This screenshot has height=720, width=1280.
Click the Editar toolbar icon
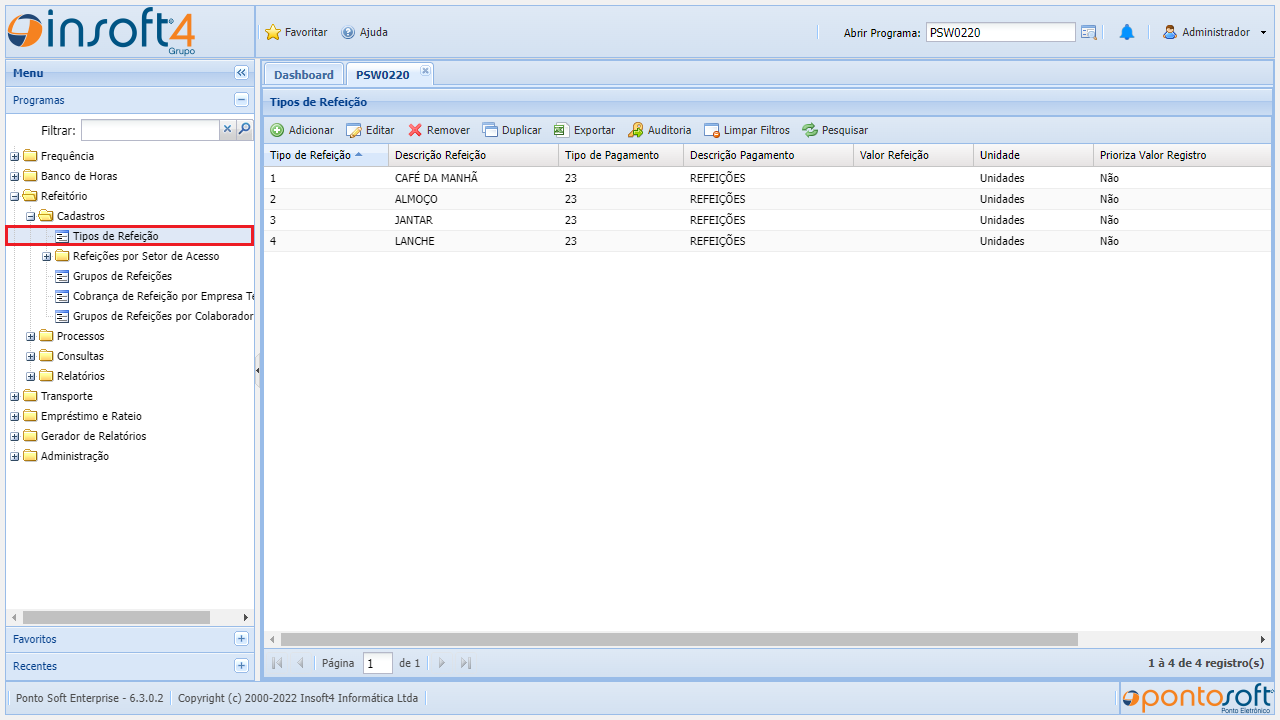coord(354,130)
